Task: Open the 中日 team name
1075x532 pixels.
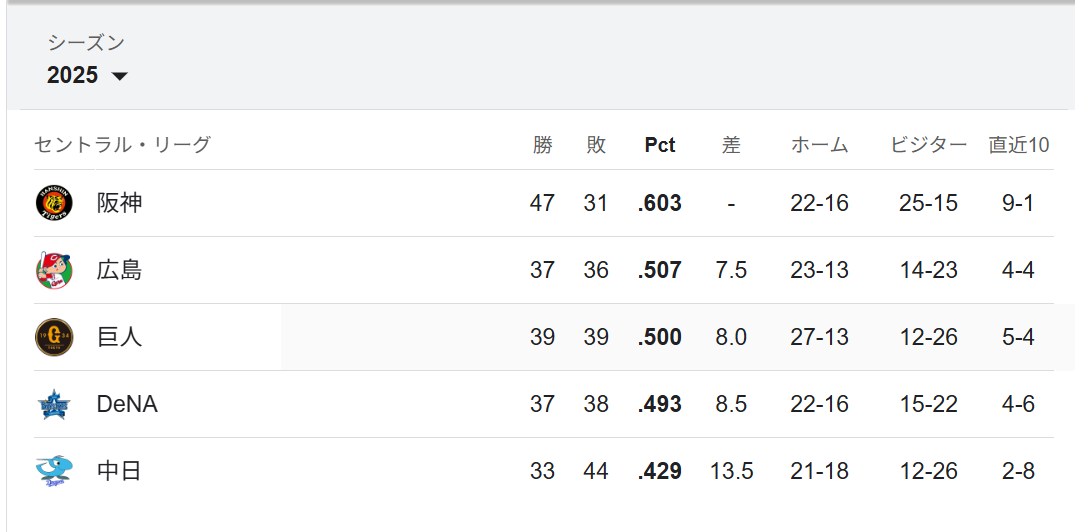Action: pyautogui.click(x=119, y=471)
